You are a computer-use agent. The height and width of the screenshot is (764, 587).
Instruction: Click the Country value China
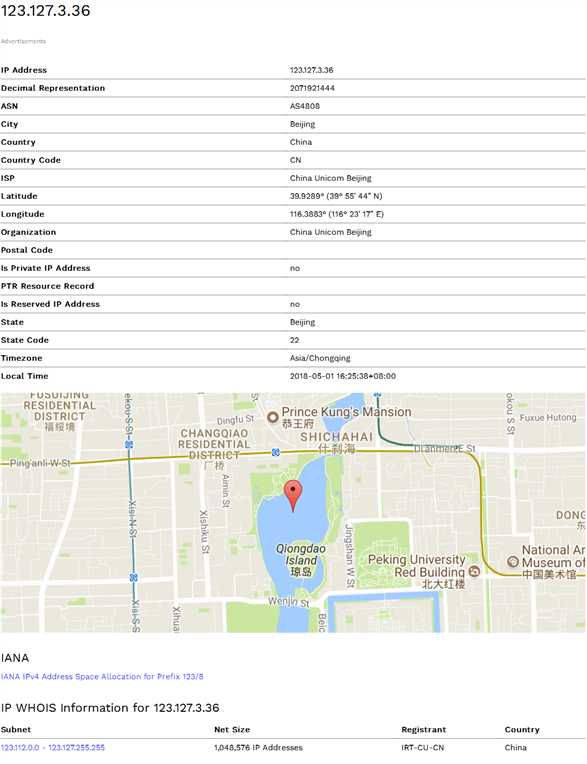pyautogui.click(x=301, y=142)
